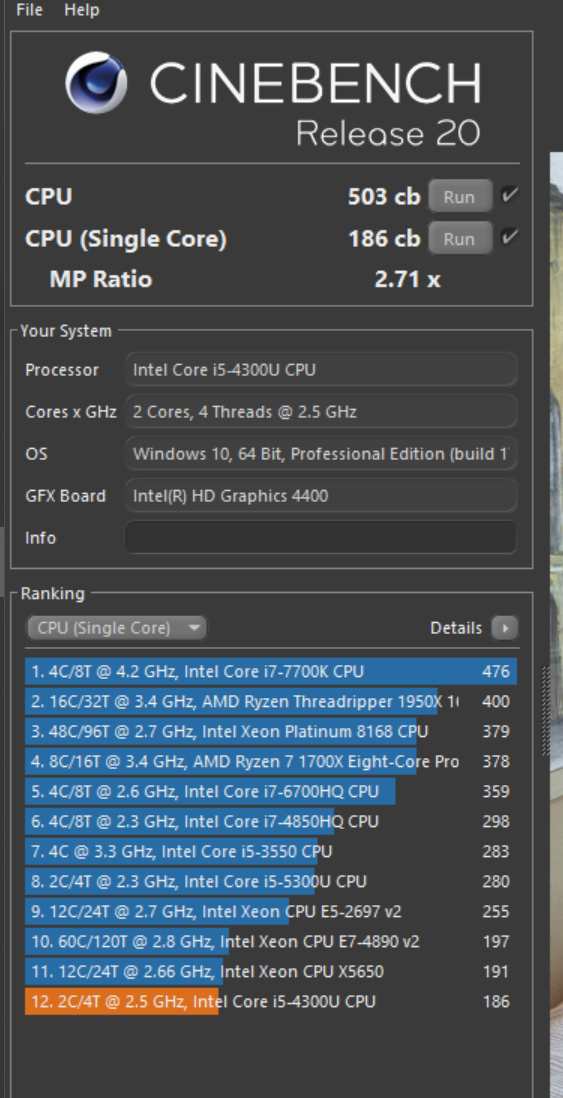Viewport: 563px width, 1098px height.
Task: Click the 186 cb single core score
Action: 384,239
